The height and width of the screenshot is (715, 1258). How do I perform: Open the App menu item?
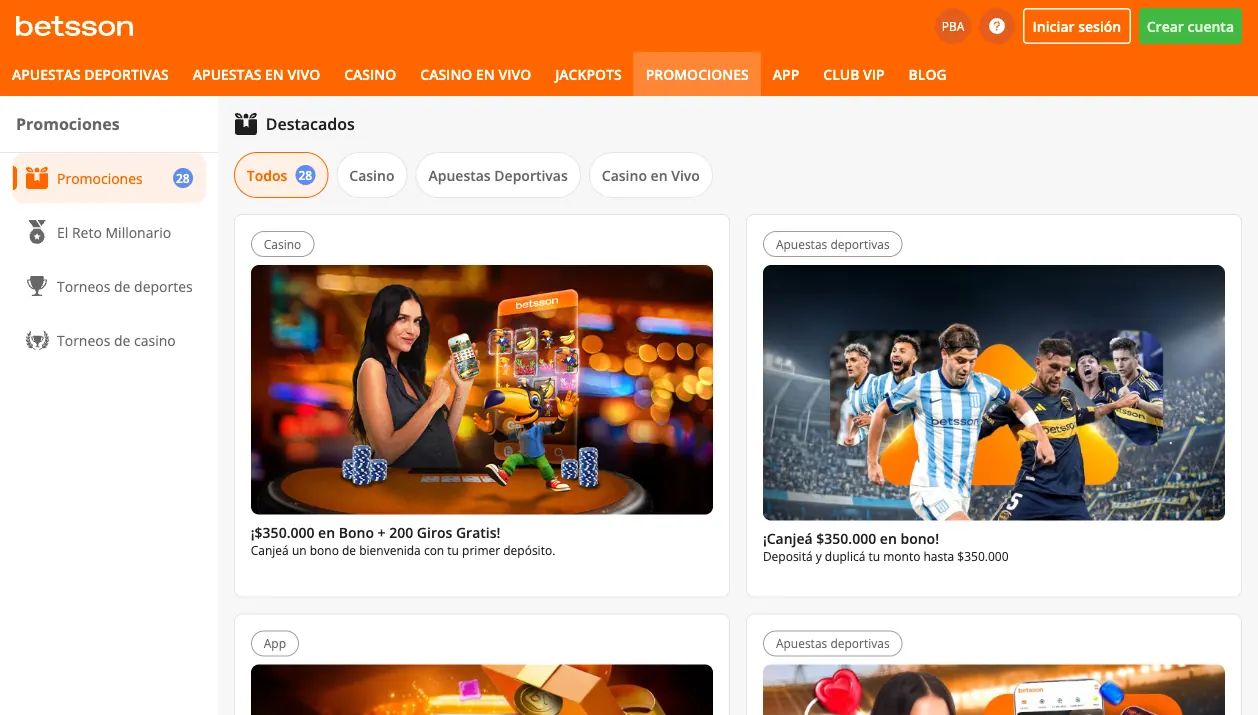point(786,75)
